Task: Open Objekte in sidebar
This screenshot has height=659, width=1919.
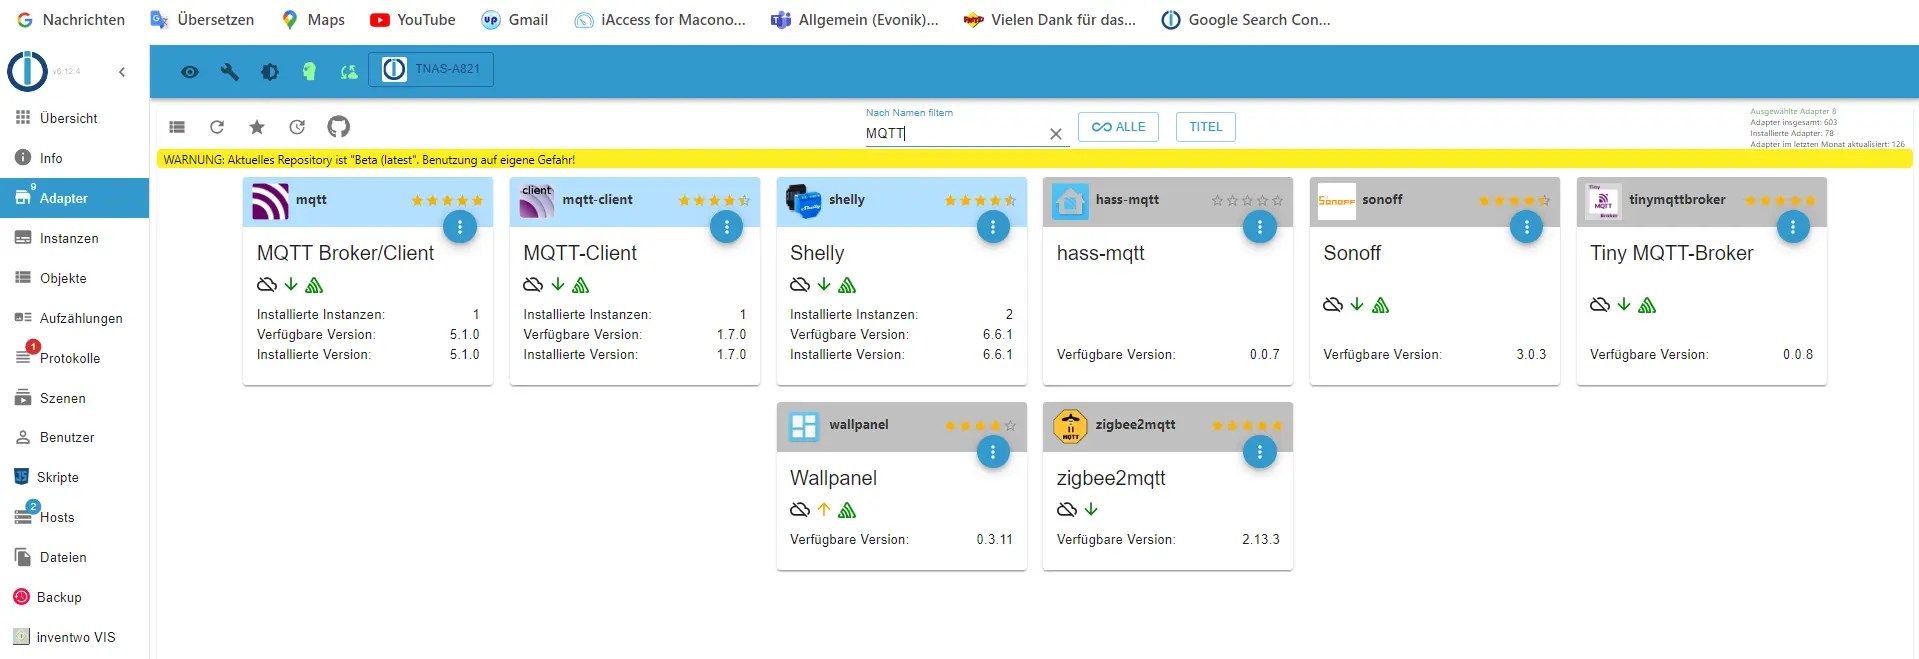Action: pyautogui.click(x=75, y=278)
